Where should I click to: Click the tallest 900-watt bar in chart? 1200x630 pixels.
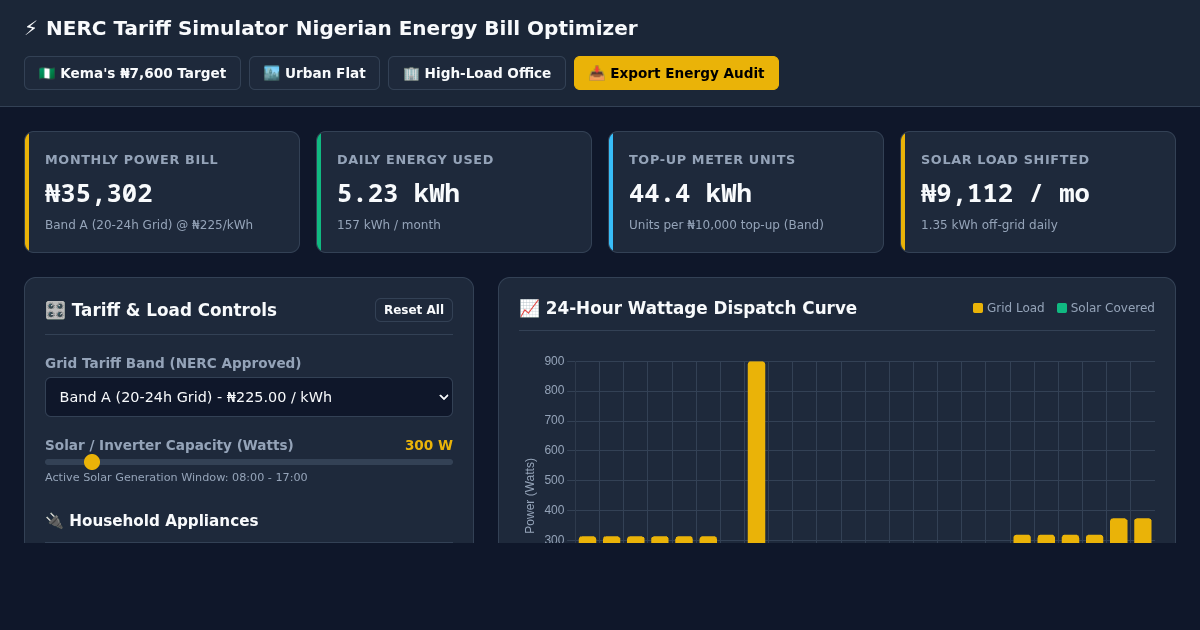coord(756,452)
